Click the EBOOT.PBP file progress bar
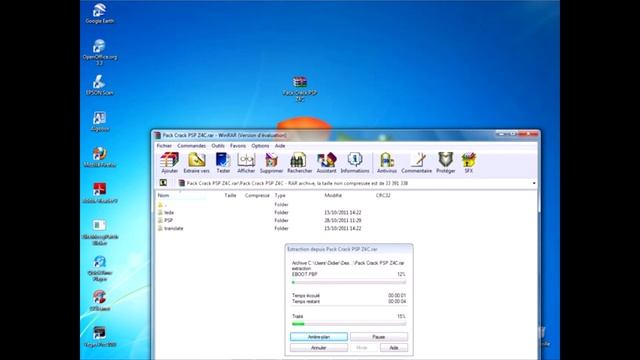Image resolution: width=640 pixels, height=360 pixels. pyautogui.click(x=349, y=282)
